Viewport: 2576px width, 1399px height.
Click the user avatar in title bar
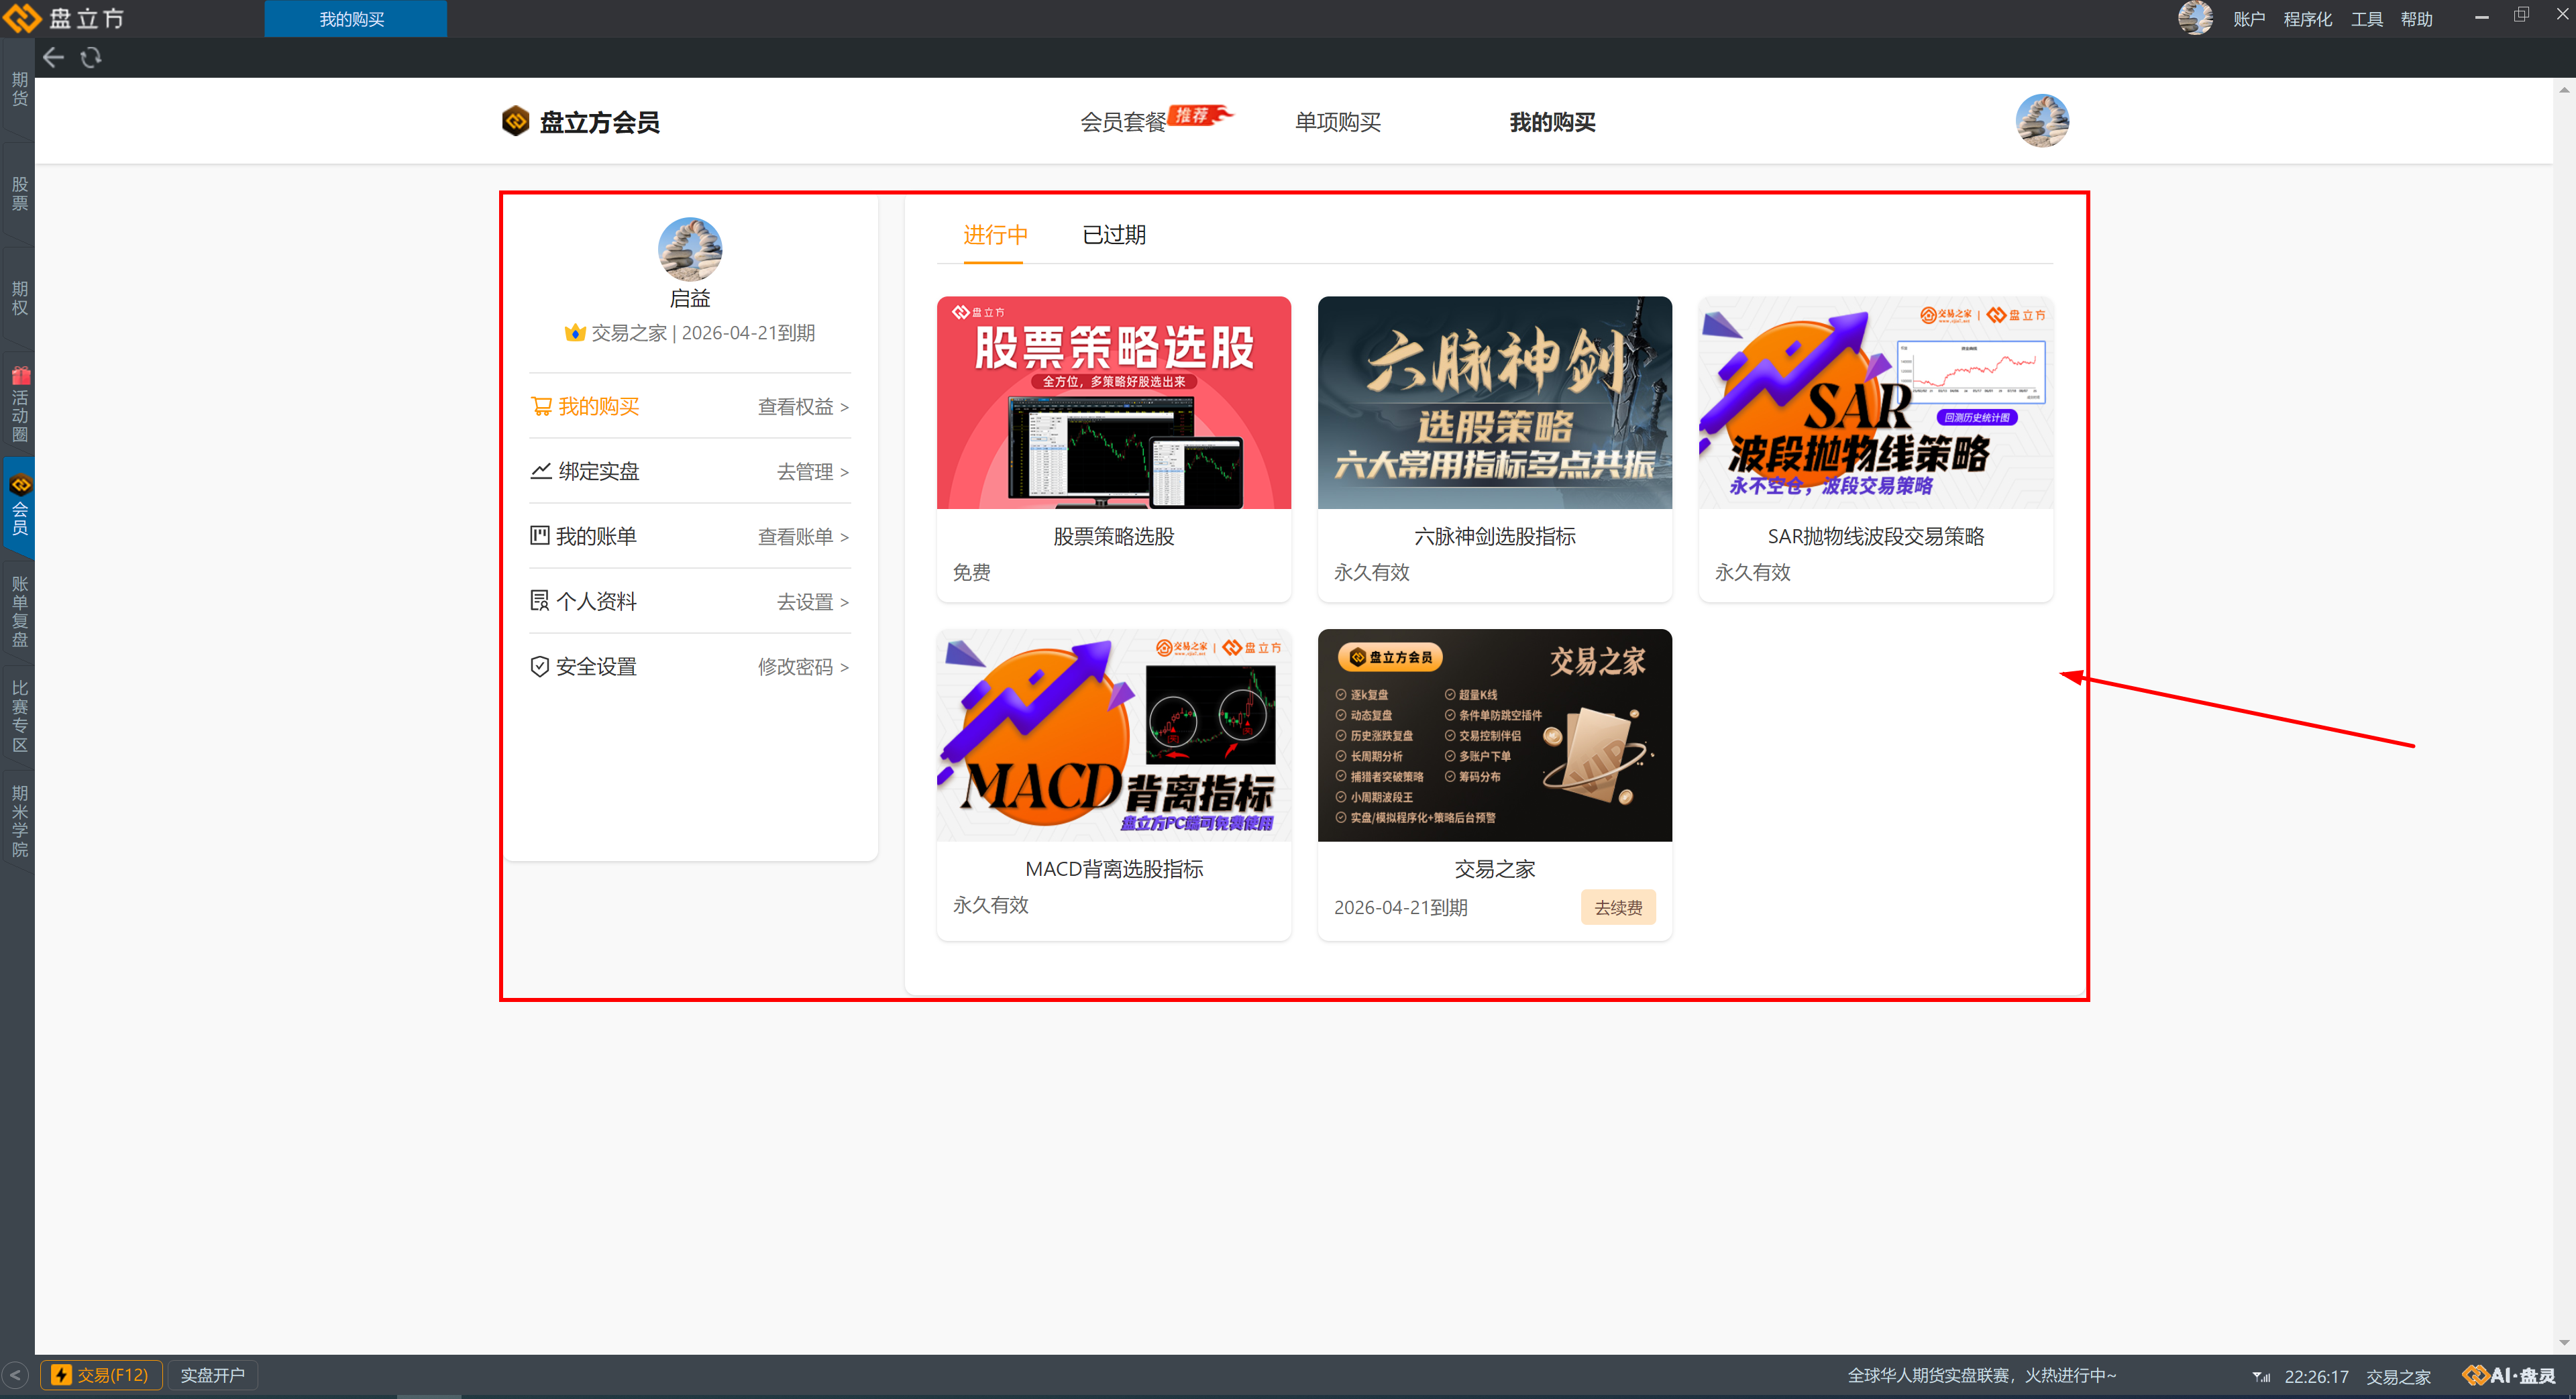point(2195,18)
